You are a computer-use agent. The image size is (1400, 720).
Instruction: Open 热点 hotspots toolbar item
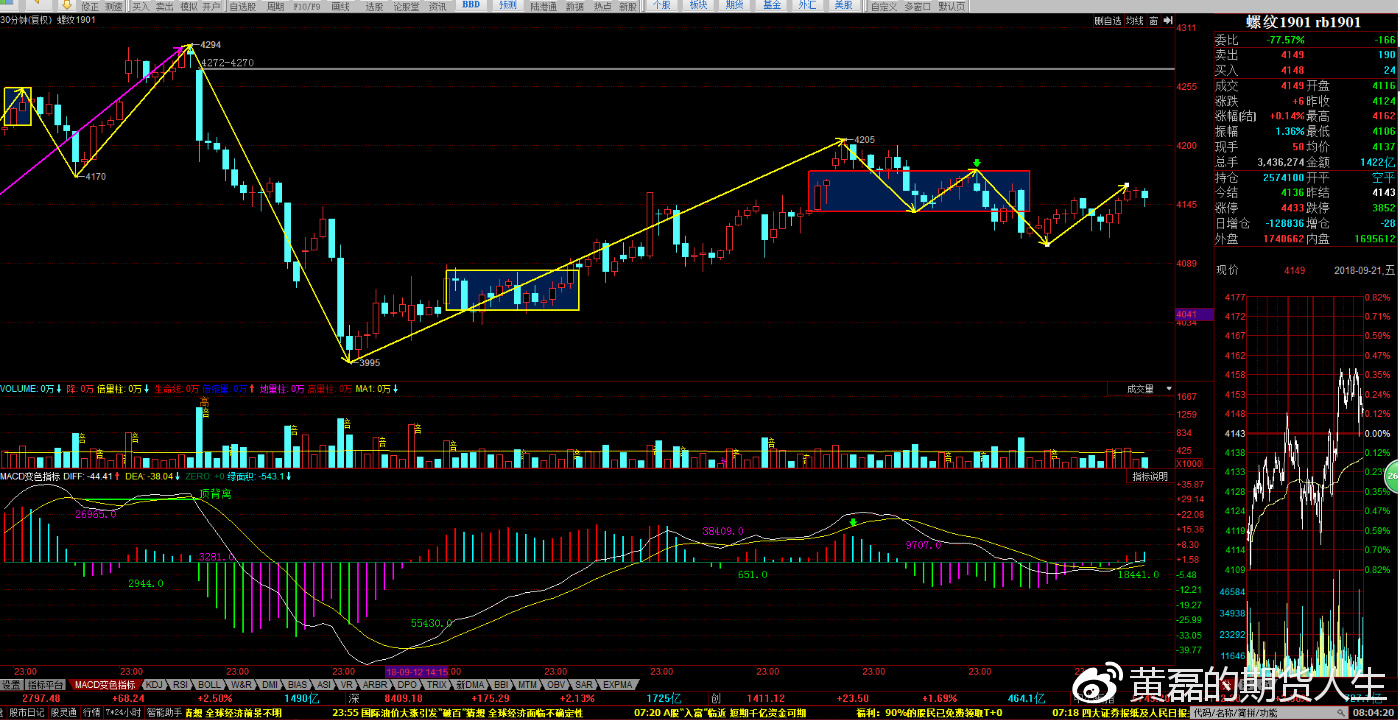(x=602, y=6)
